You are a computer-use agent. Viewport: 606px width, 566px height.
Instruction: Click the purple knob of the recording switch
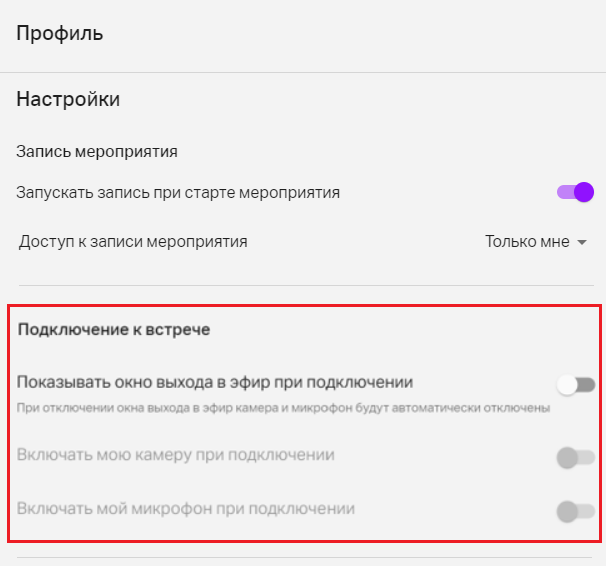click(584, 192)
